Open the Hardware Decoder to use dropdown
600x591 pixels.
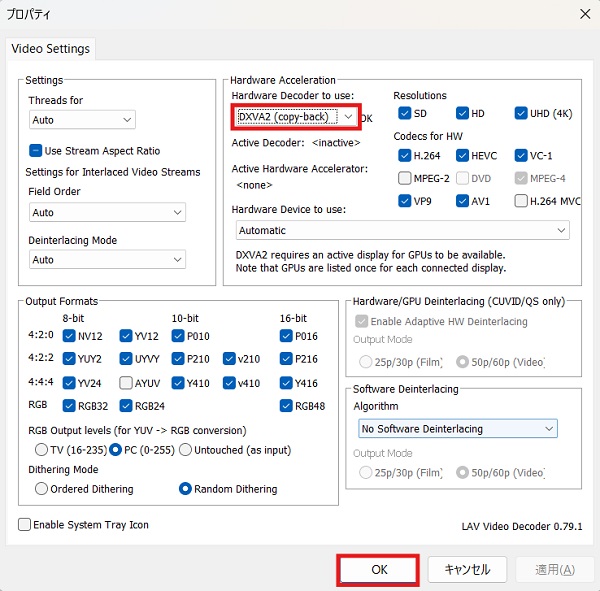click(296, 117)
